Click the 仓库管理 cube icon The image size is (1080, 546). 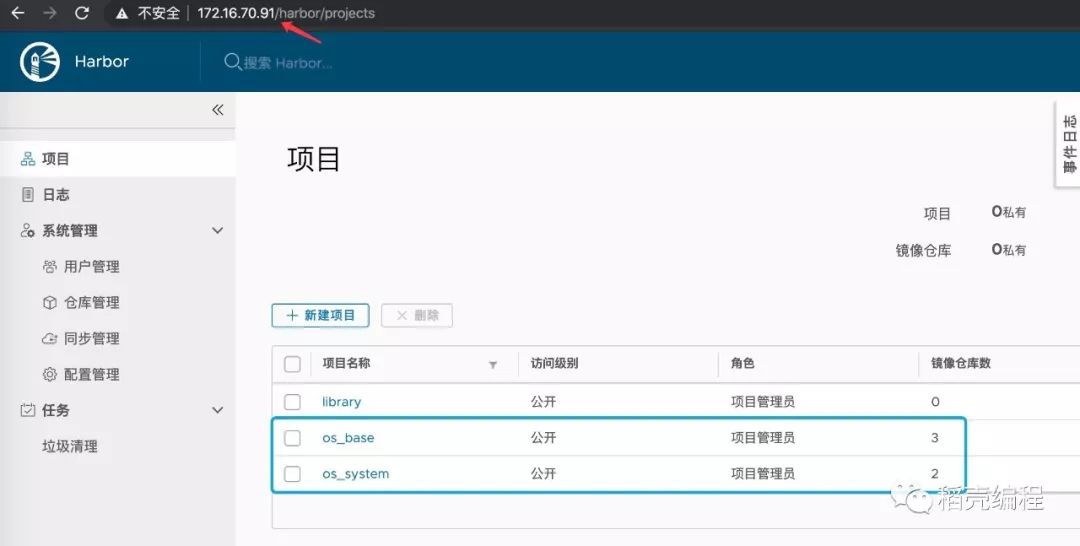(x=50, y=302)
